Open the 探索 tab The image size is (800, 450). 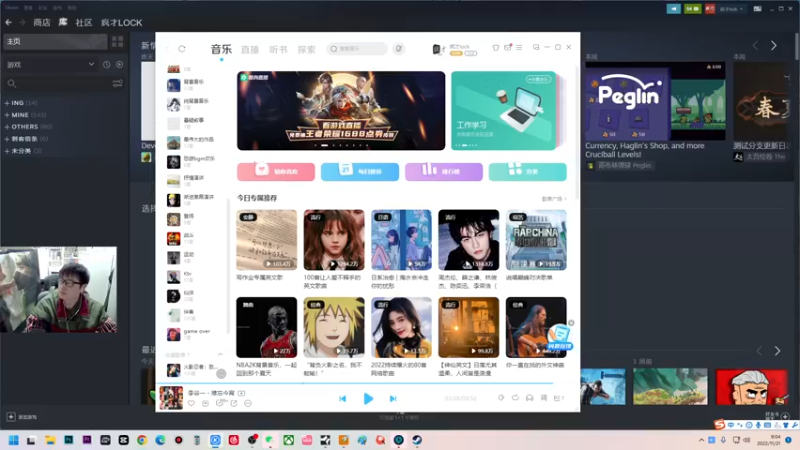[307, 49]
